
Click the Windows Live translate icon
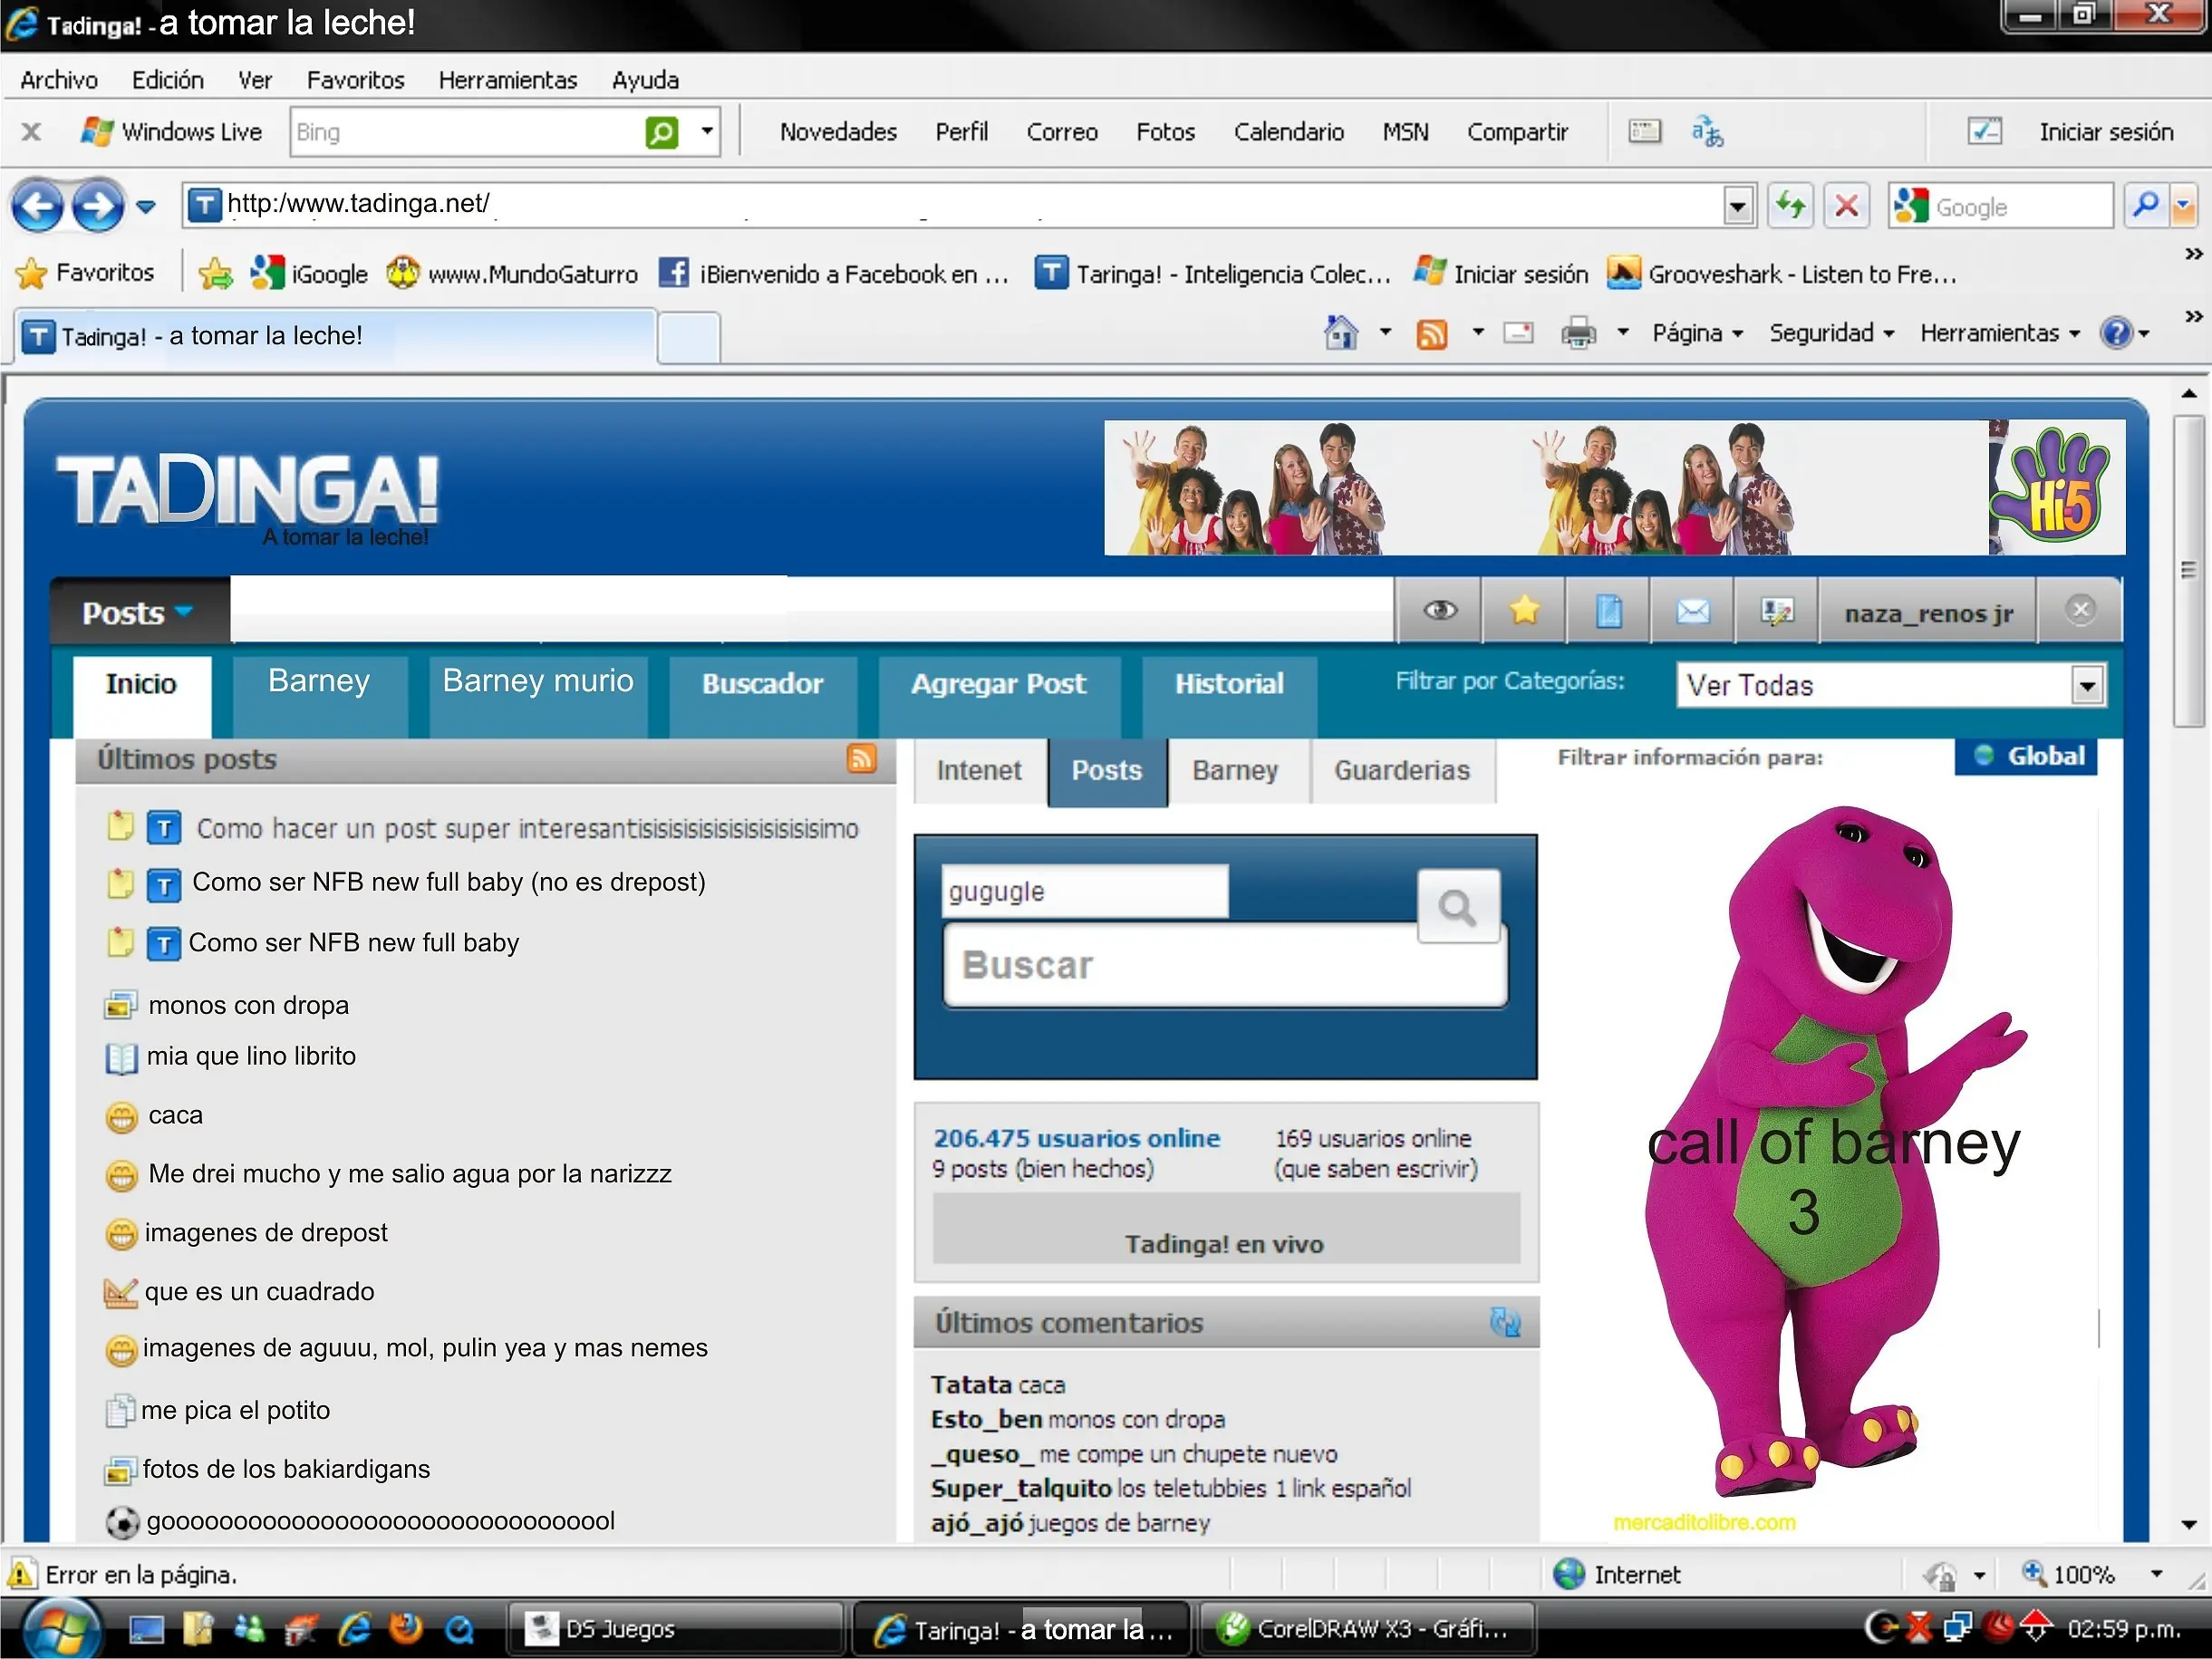pyautogui.click(x=1706, y=132)
